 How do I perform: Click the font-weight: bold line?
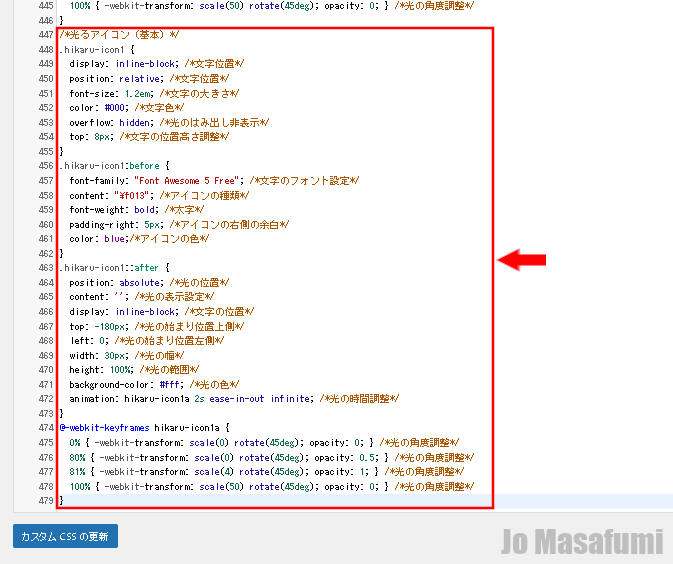(x=136, y=210)
